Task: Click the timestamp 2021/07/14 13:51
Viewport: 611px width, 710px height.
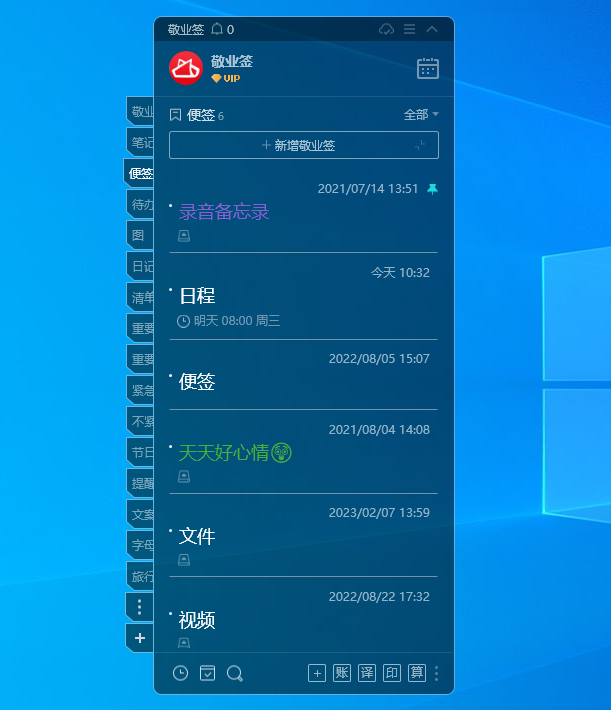Action: [368, 189]
